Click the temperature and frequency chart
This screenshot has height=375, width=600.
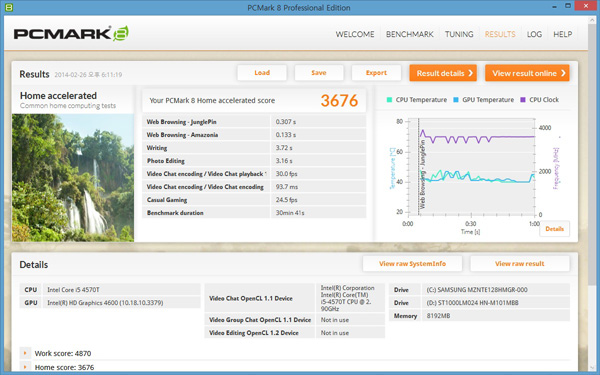click(x=471, y=168)
